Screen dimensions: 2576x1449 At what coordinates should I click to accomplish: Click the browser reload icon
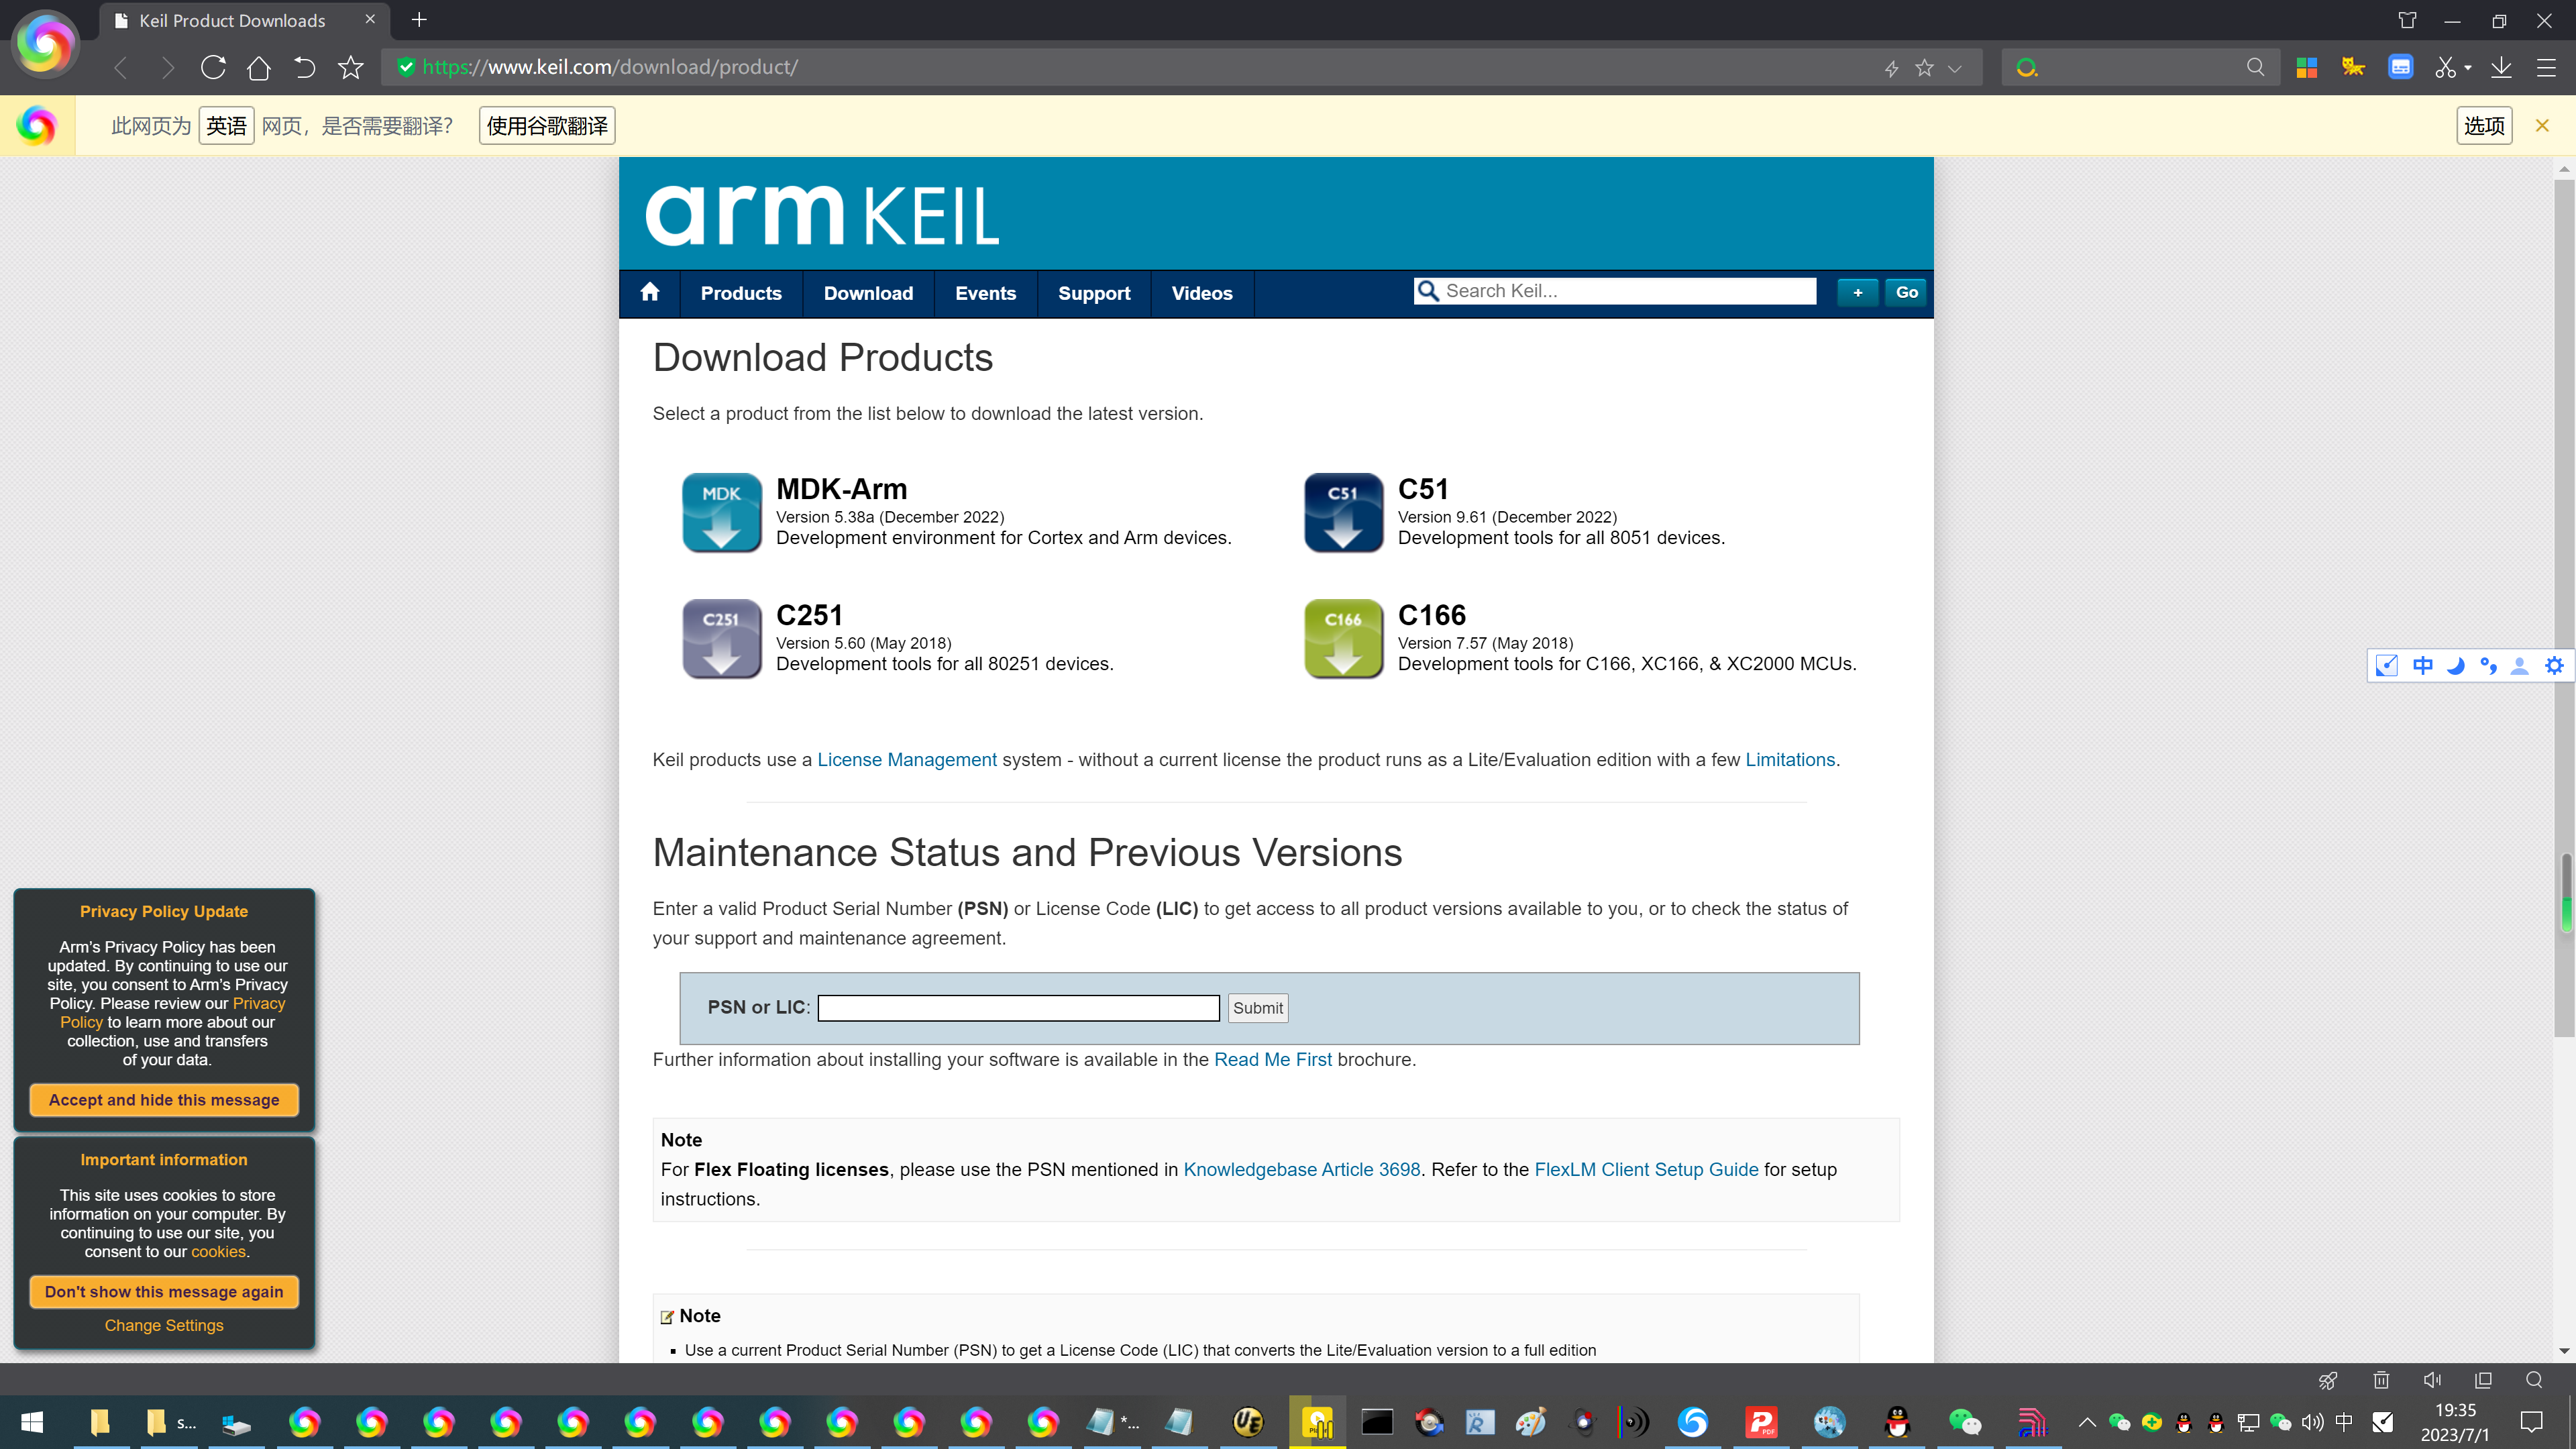click(213, 67)
